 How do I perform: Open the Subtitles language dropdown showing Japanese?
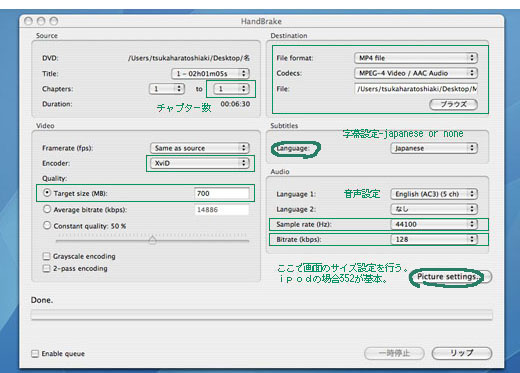click(x=434, y=148)
